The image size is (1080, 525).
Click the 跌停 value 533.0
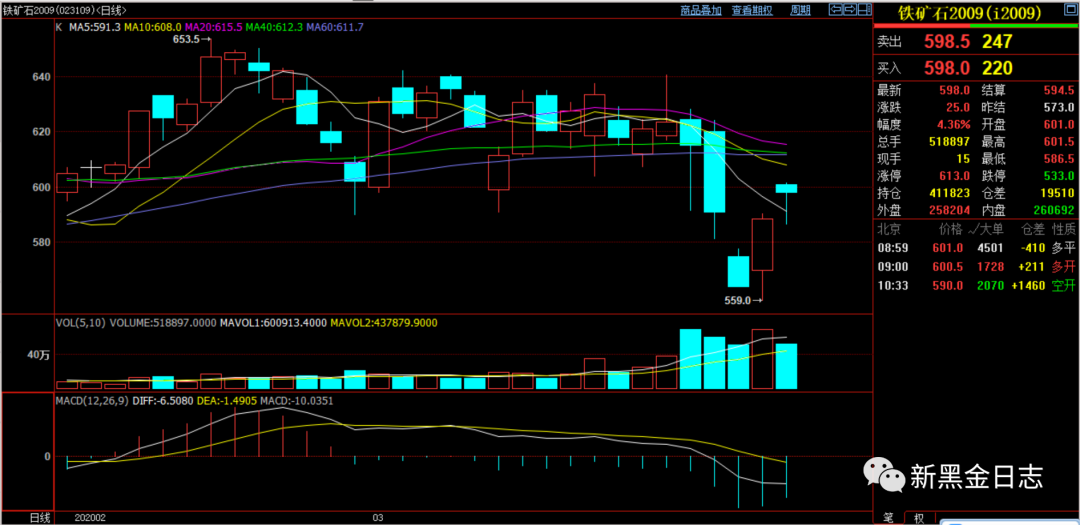(1059, 176)
